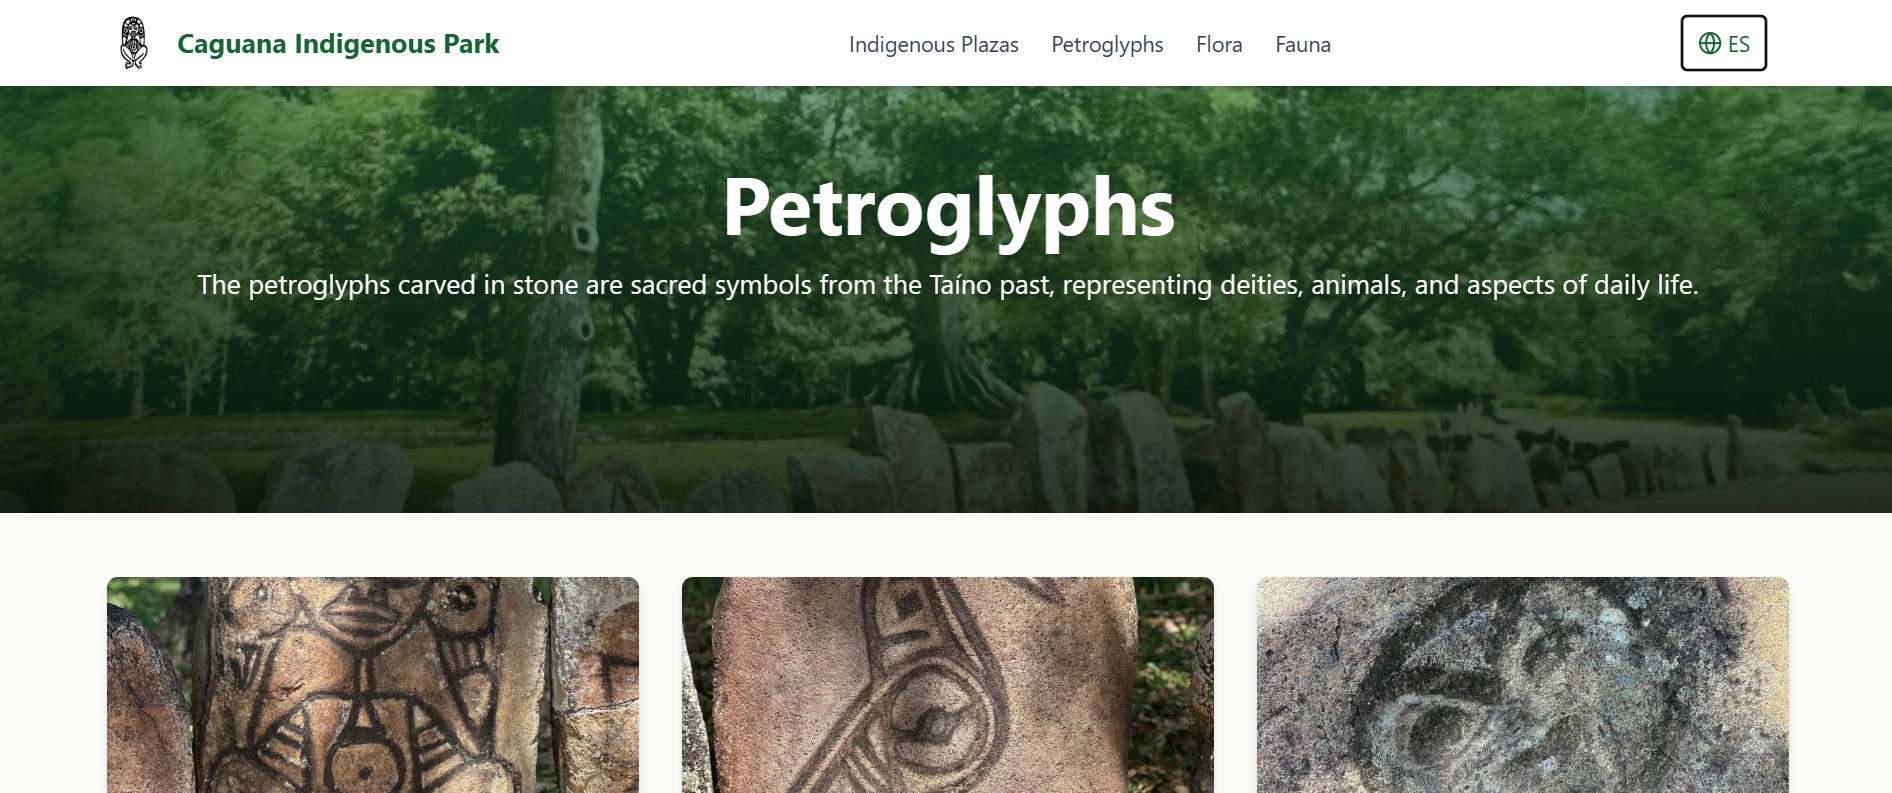Select Petroglyphs in the navigation bar

[1107, 45]
